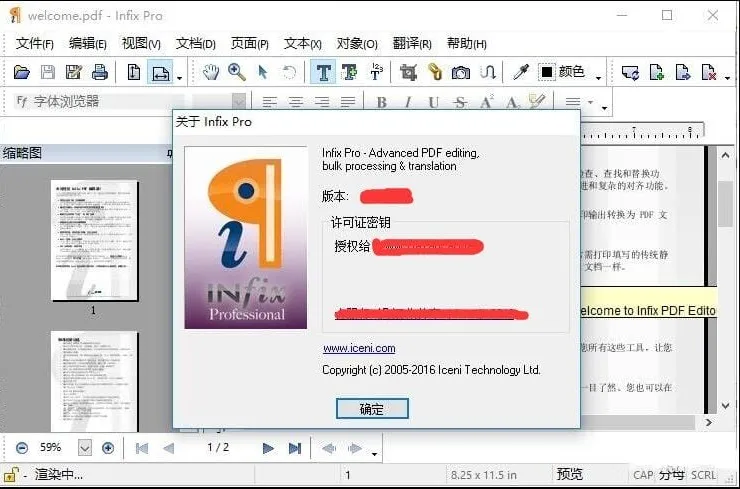
Task: Expand the zoom percentage dropdown
Action: click(x=84, y=448)
